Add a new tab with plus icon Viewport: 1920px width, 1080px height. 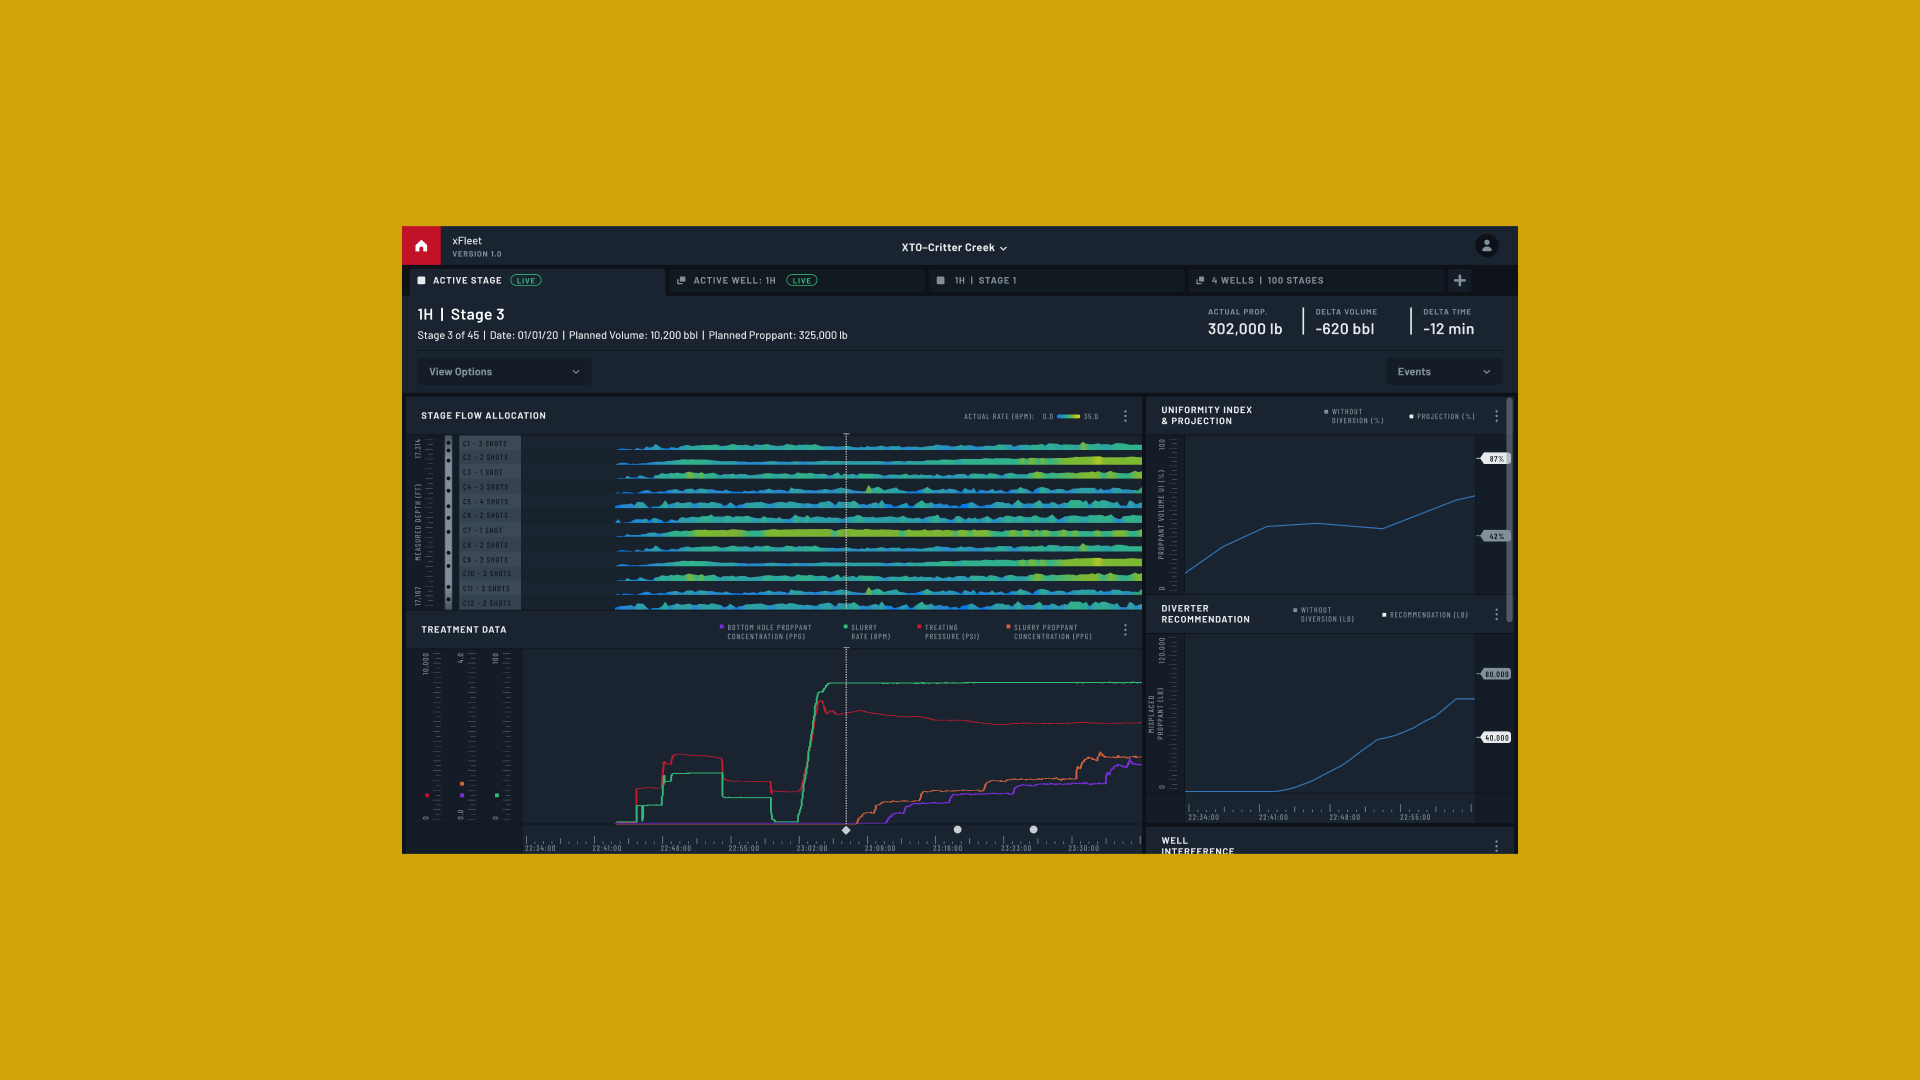point(1460,281)
